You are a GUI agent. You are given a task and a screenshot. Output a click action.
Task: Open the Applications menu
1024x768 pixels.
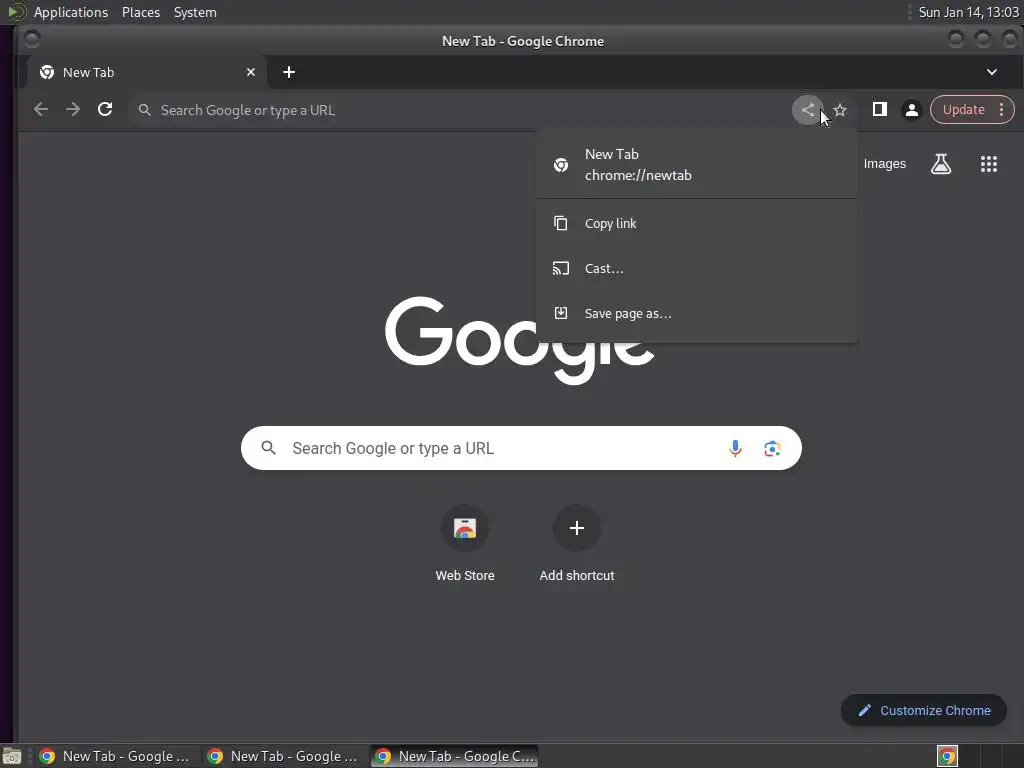tap(71, 12)
